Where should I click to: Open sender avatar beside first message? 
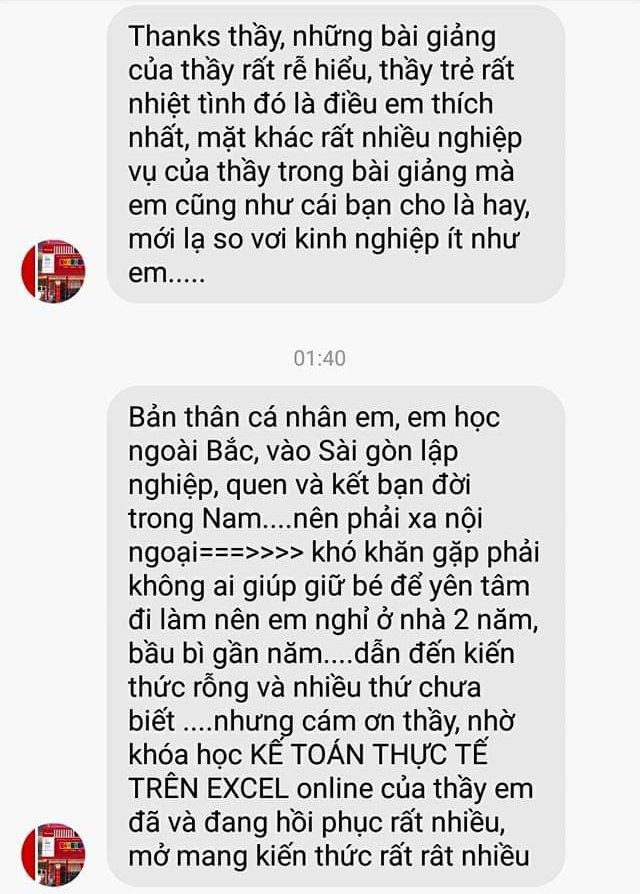(x=54, y=271)
